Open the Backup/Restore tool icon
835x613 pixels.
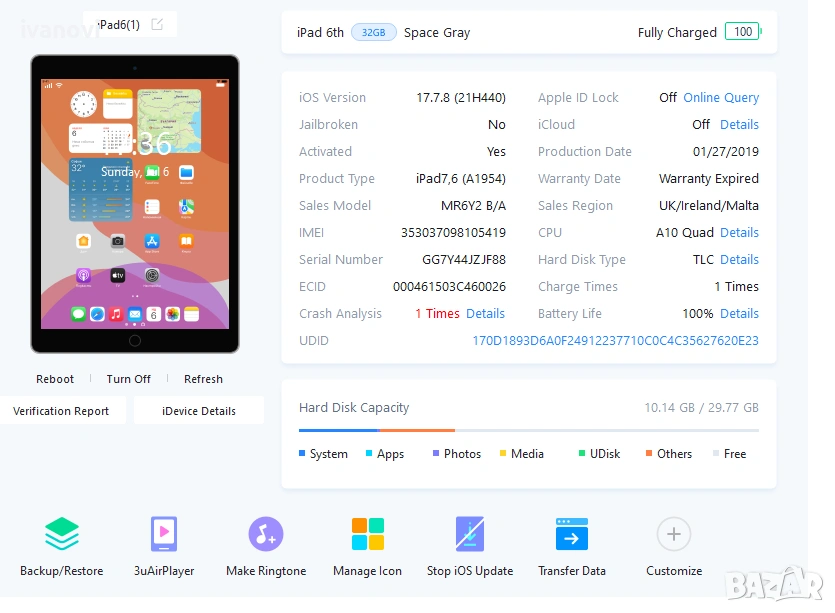pyautogui.click(x=62, y=534)
